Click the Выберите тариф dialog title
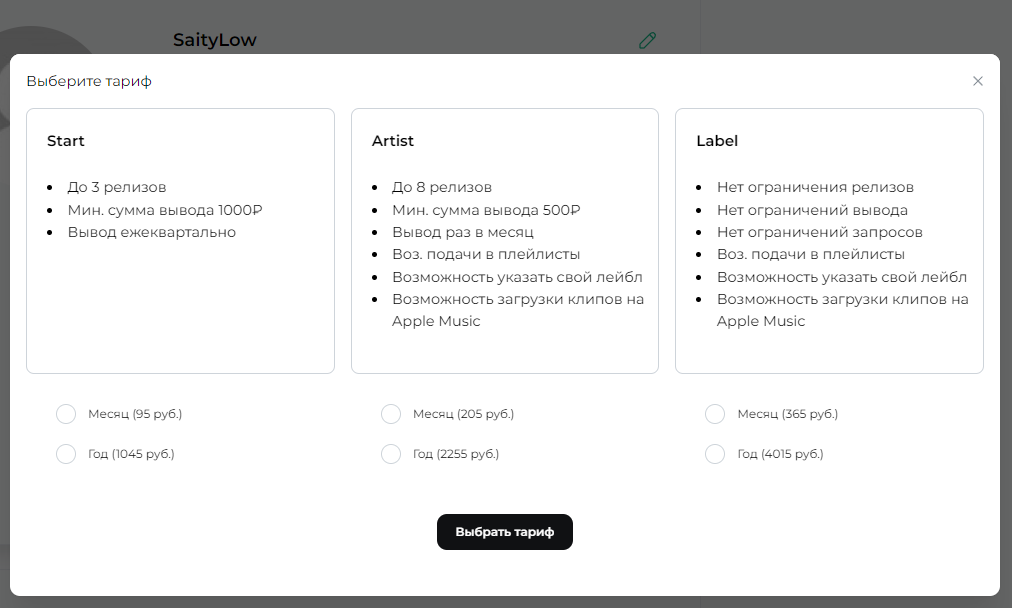The width and height of the screenshot is (1012, 608). pyautogui.click(x=89, y=81)
